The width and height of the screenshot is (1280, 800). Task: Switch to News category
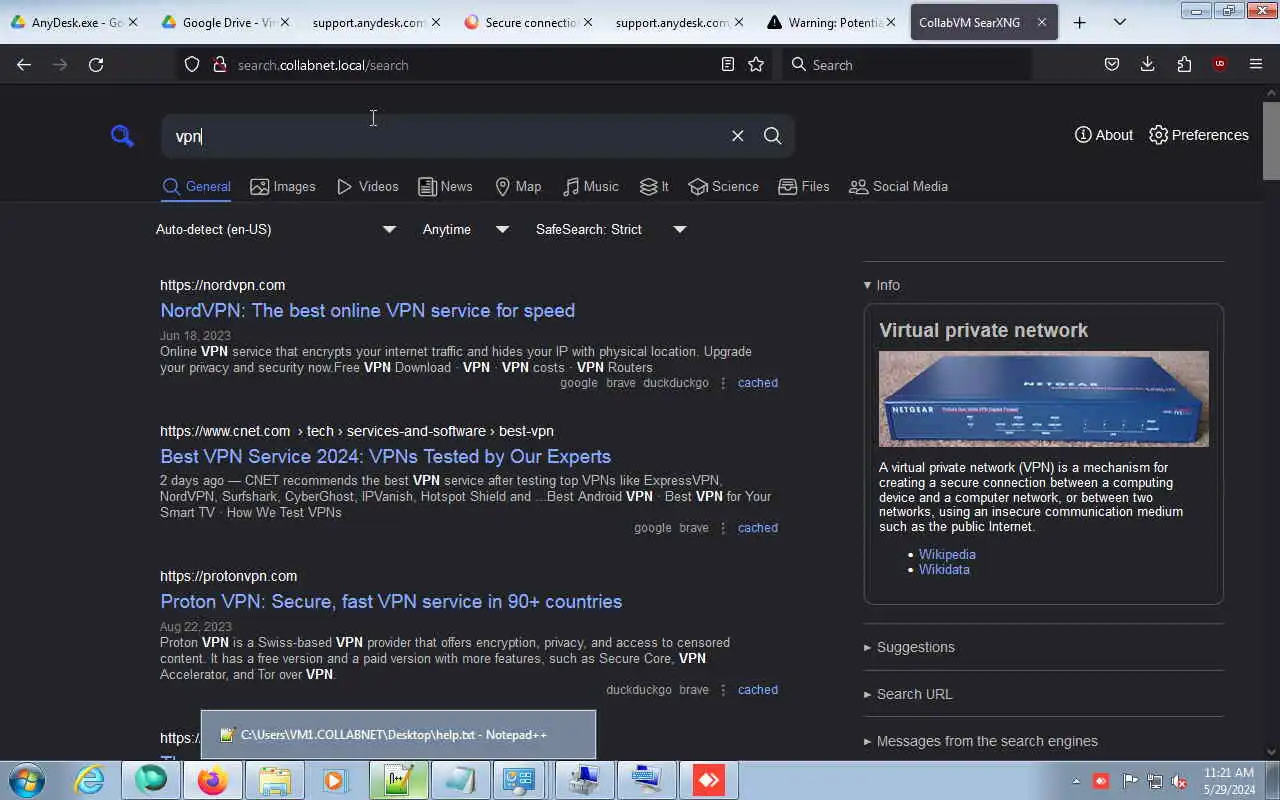point(445,187)
